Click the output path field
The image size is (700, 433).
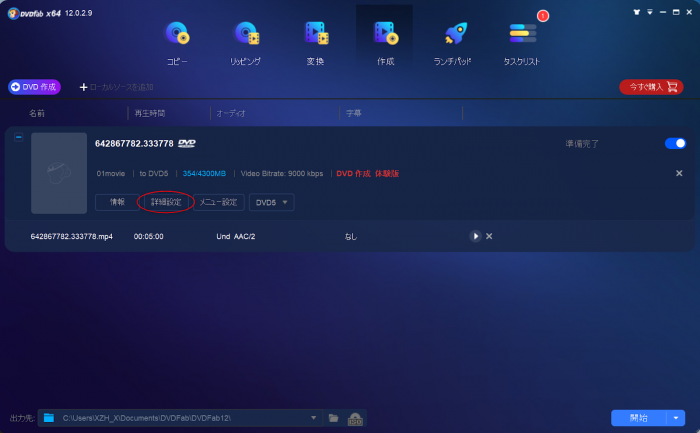180,418
